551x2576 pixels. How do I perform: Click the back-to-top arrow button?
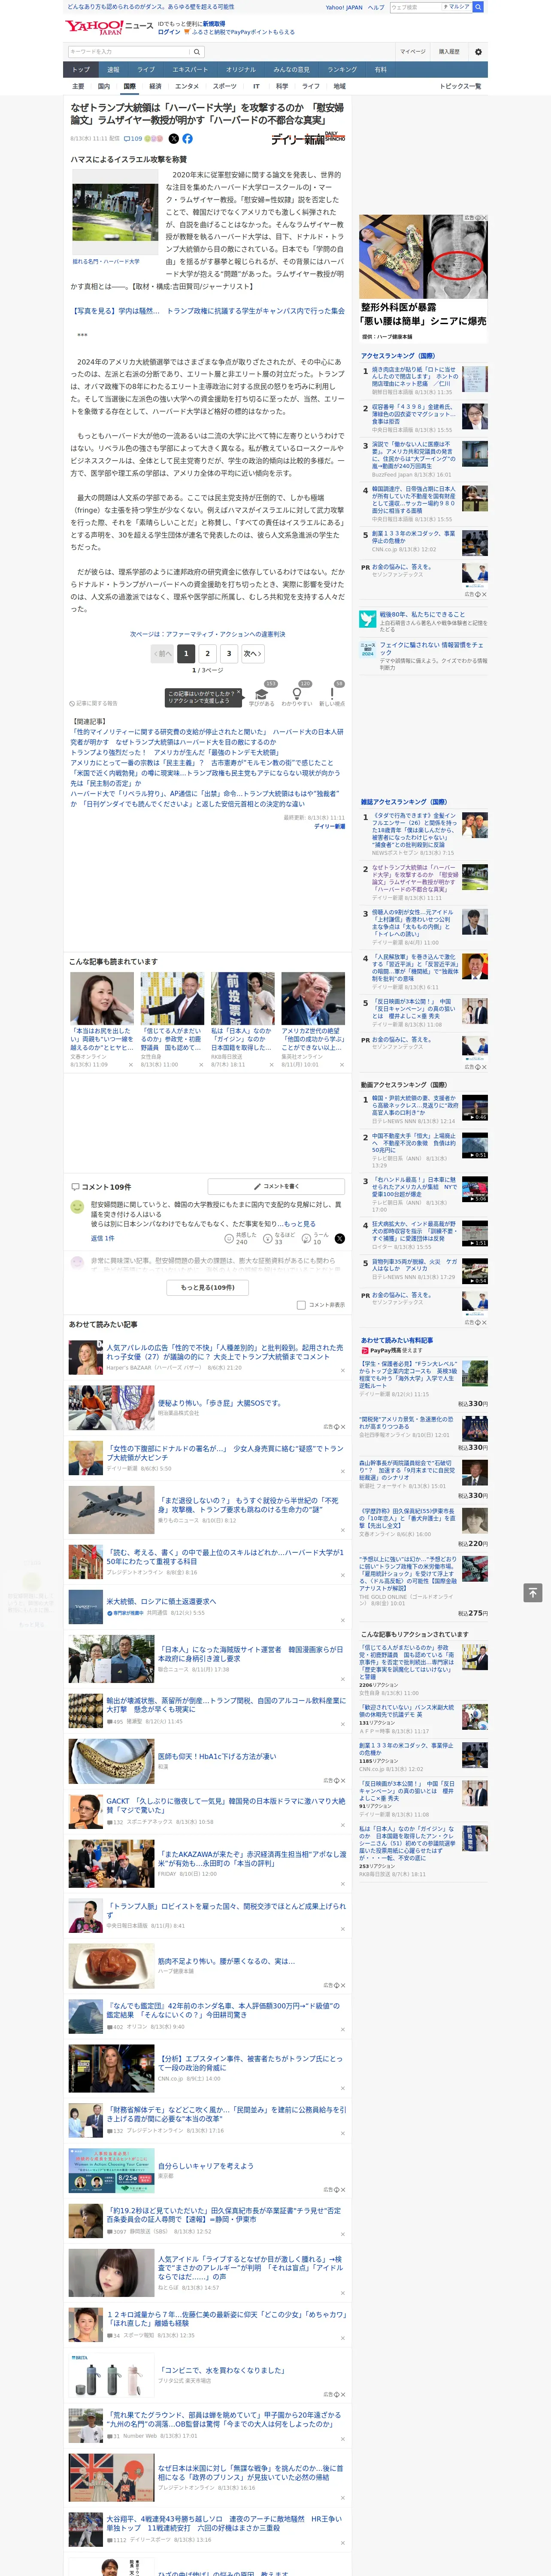coord(533,1593)
